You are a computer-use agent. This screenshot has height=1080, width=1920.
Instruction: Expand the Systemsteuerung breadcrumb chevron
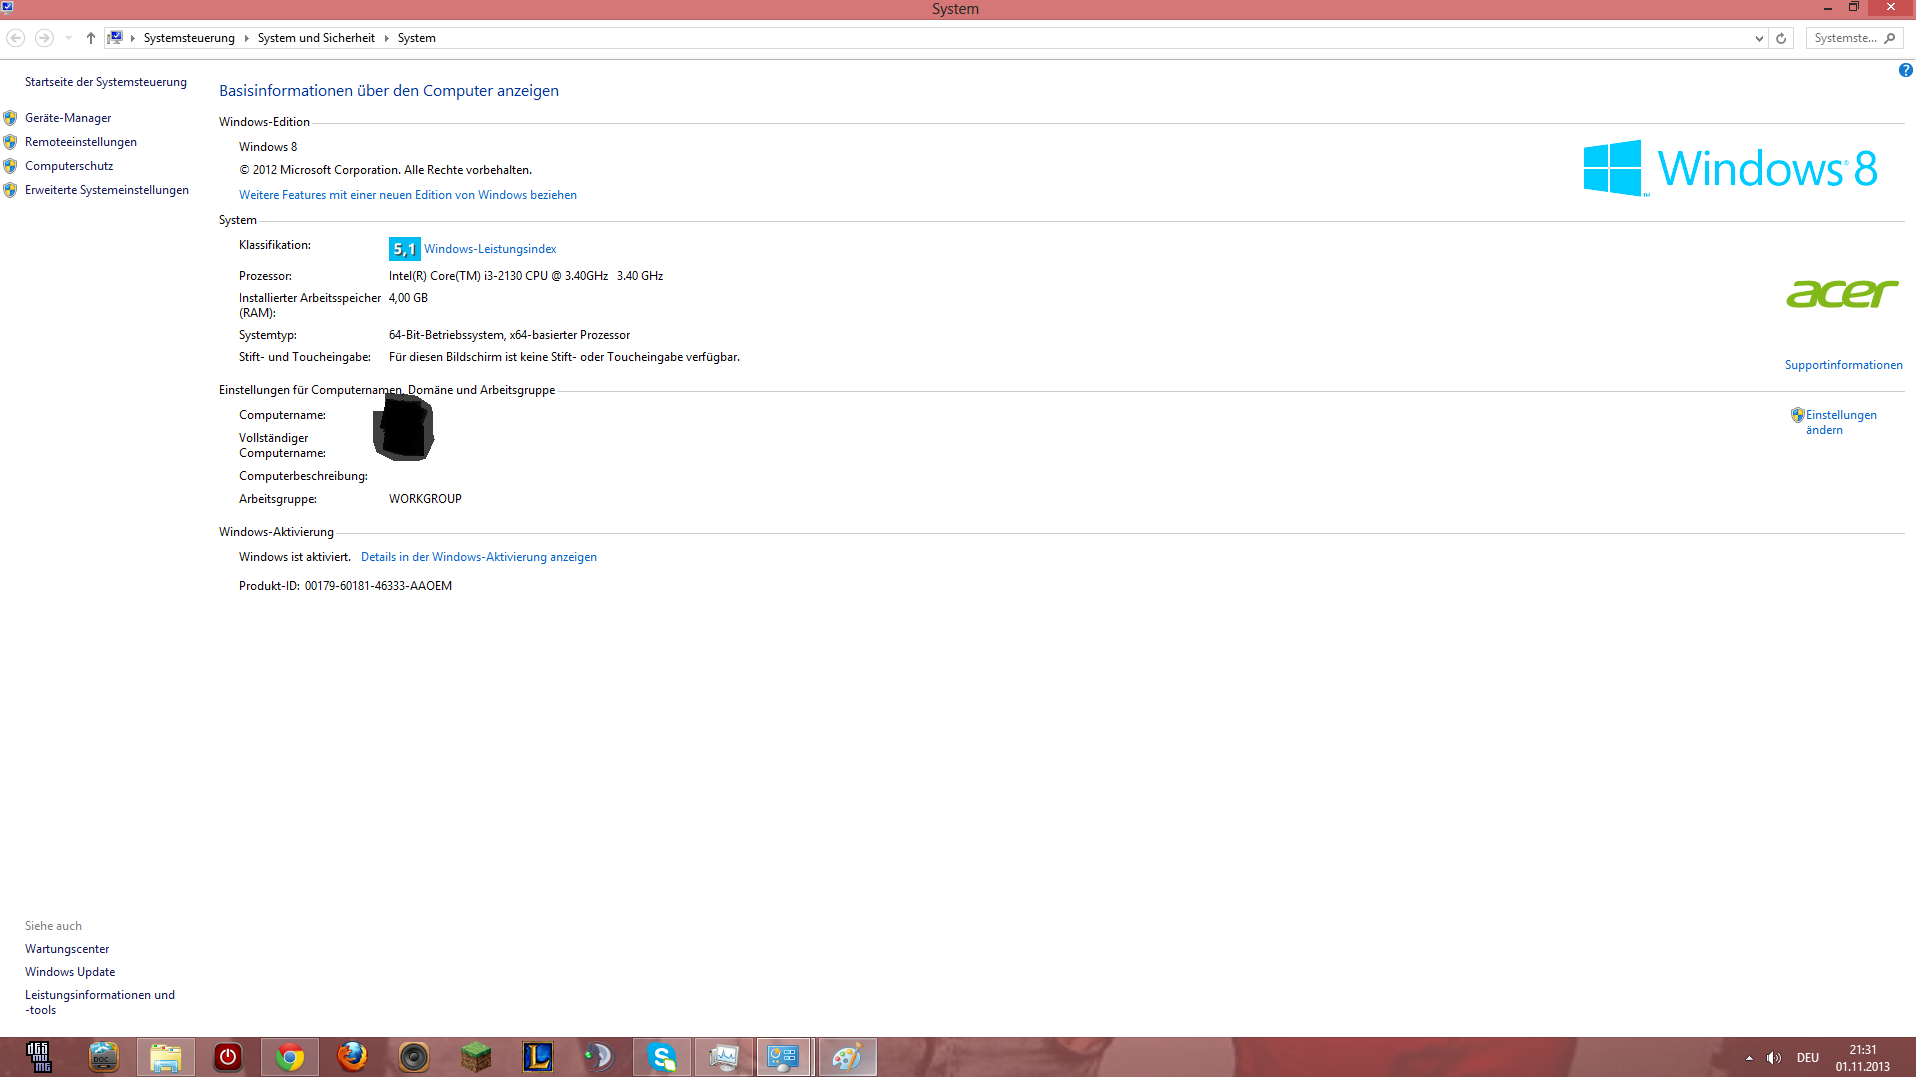point(246,38)
